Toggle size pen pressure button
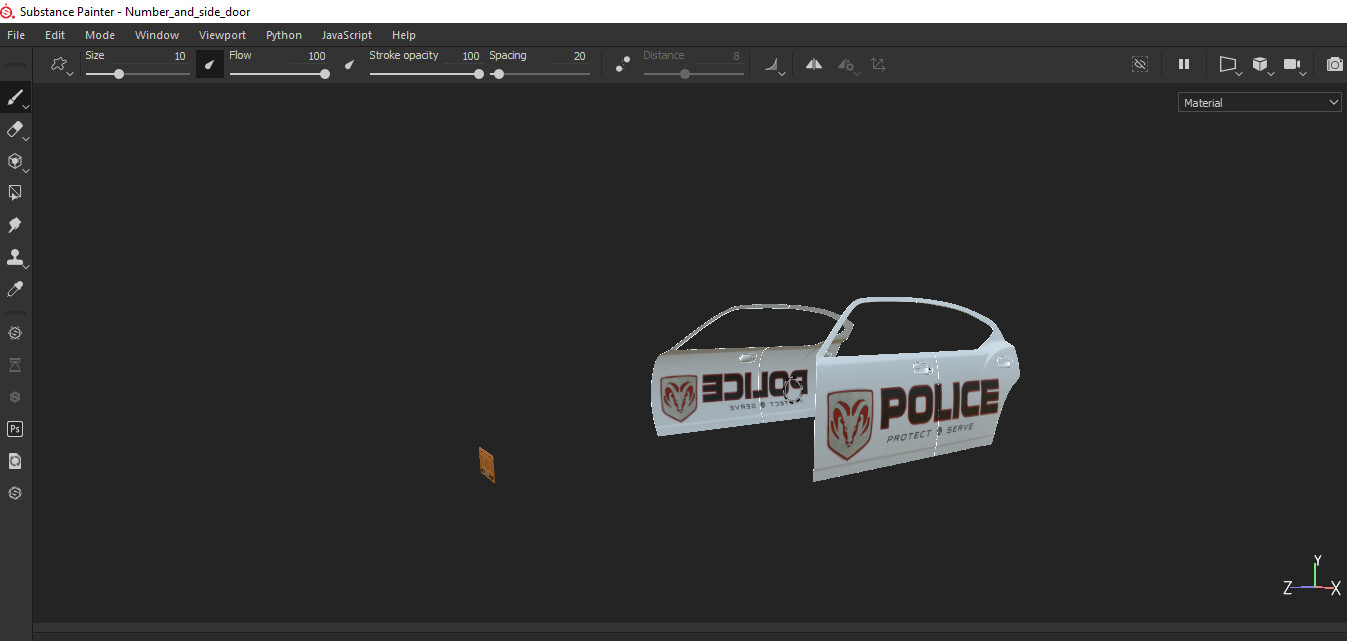1347x641 pixels. point(209,65)
